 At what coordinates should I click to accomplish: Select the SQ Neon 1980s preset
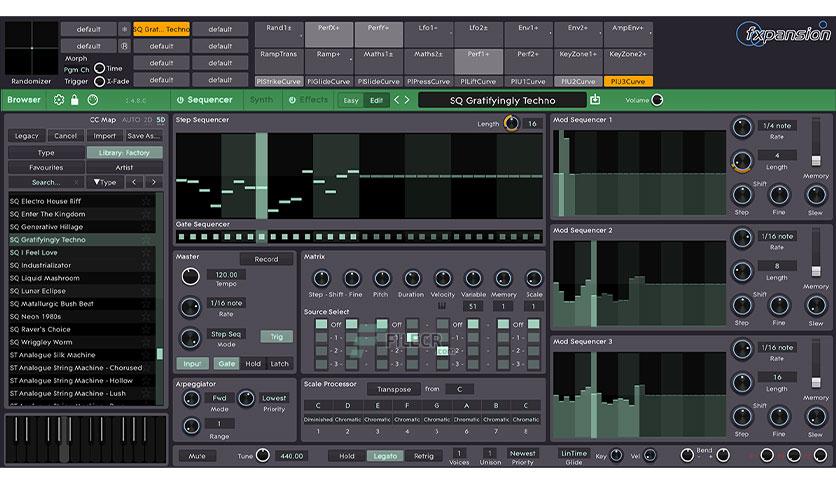pyautogui.click(x=81, y=317)
